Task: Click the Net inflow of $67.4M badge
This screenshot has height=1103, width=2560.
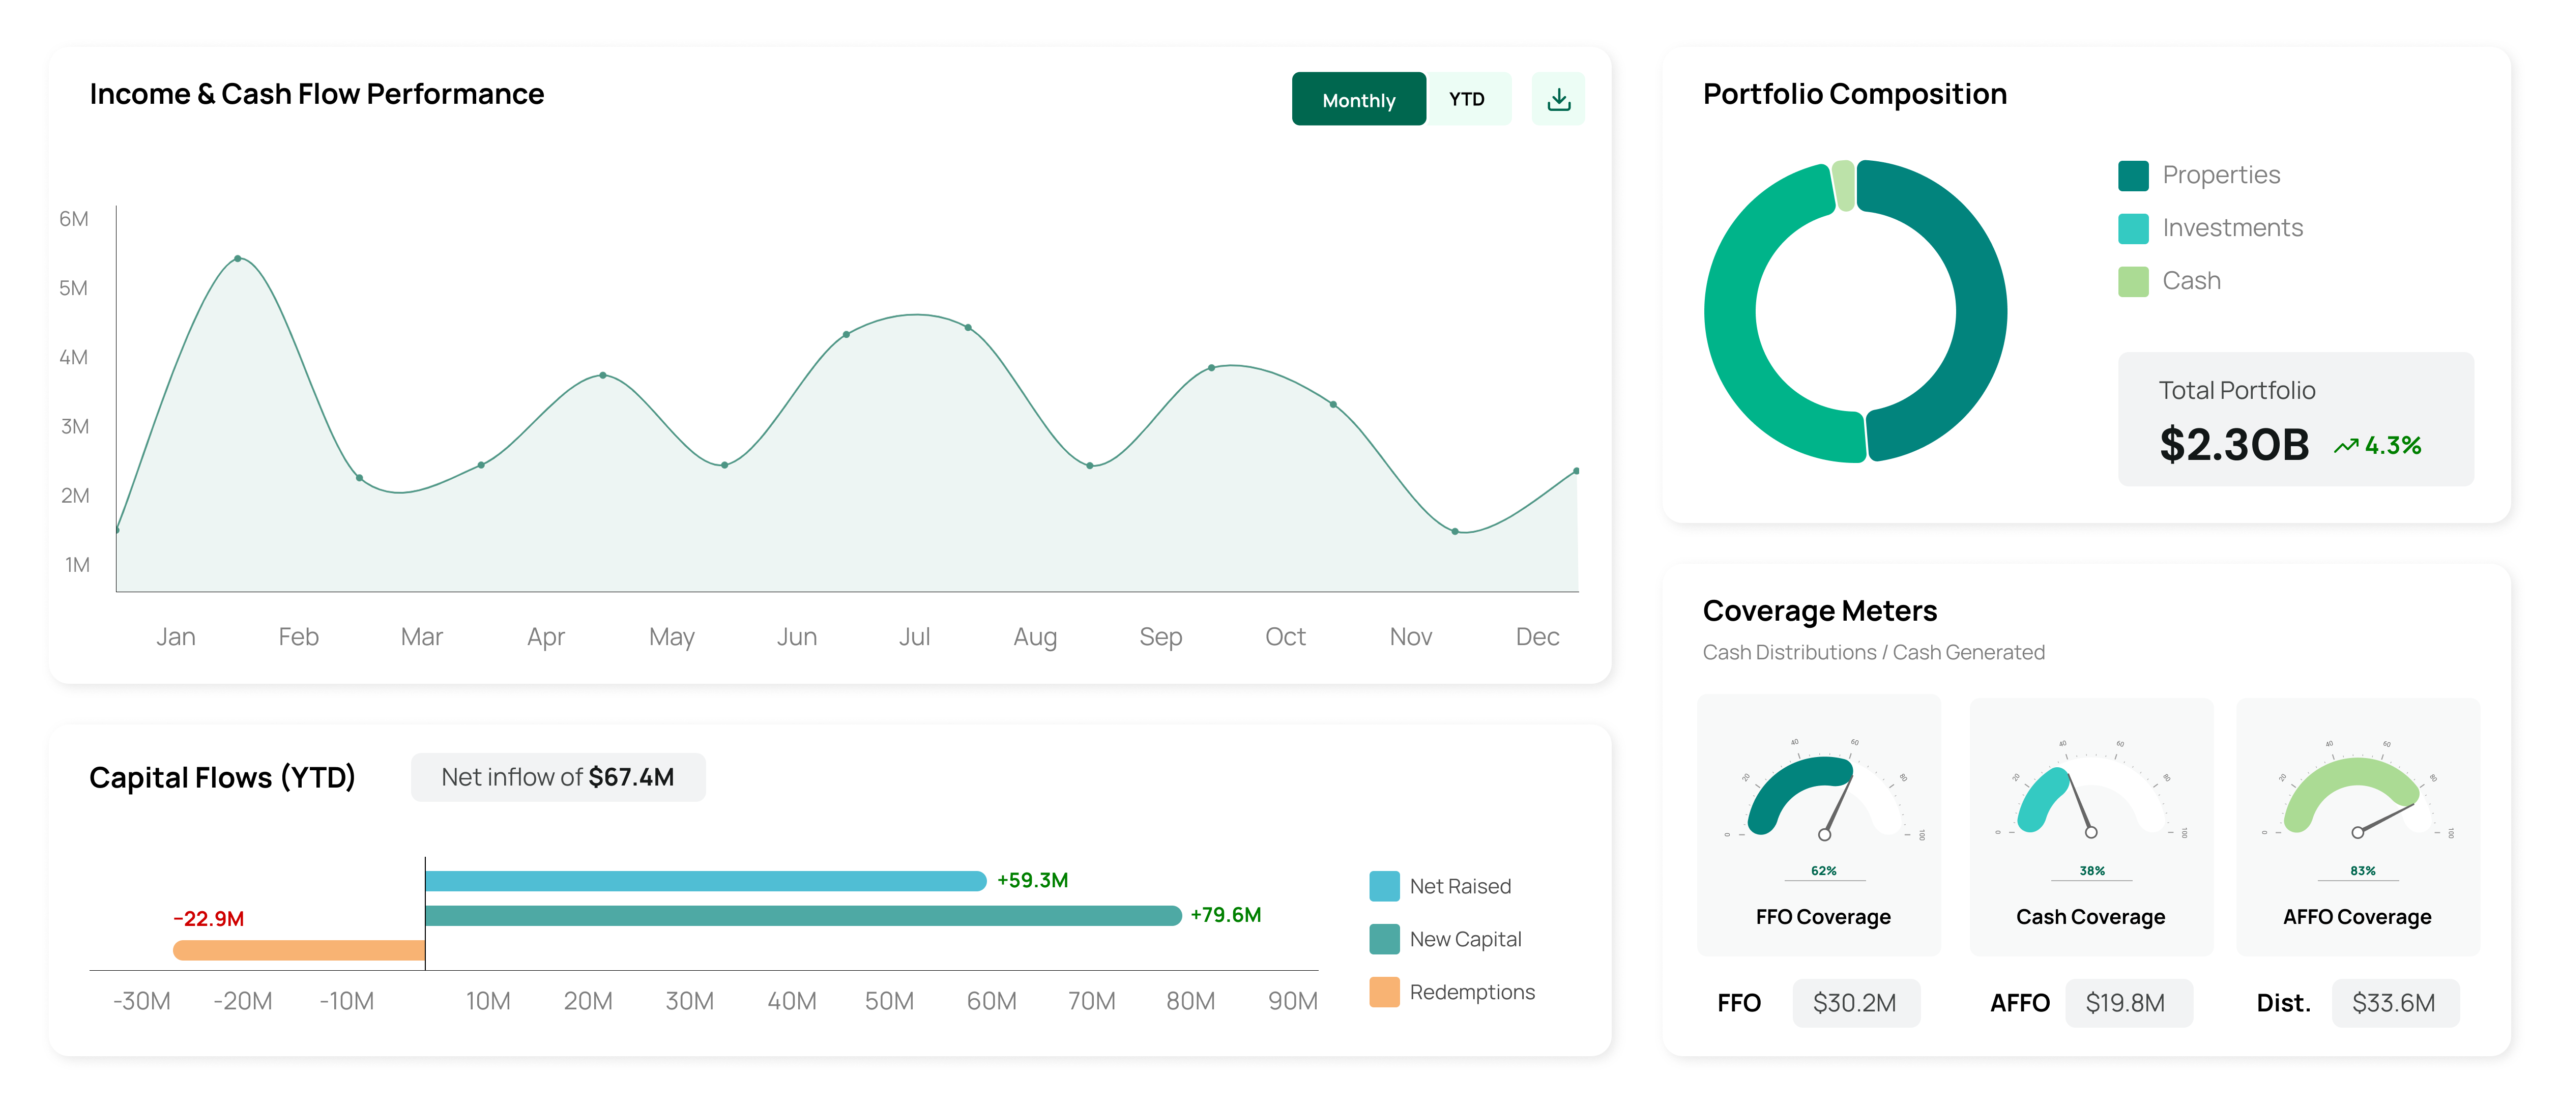Action: tap(557, 777)
